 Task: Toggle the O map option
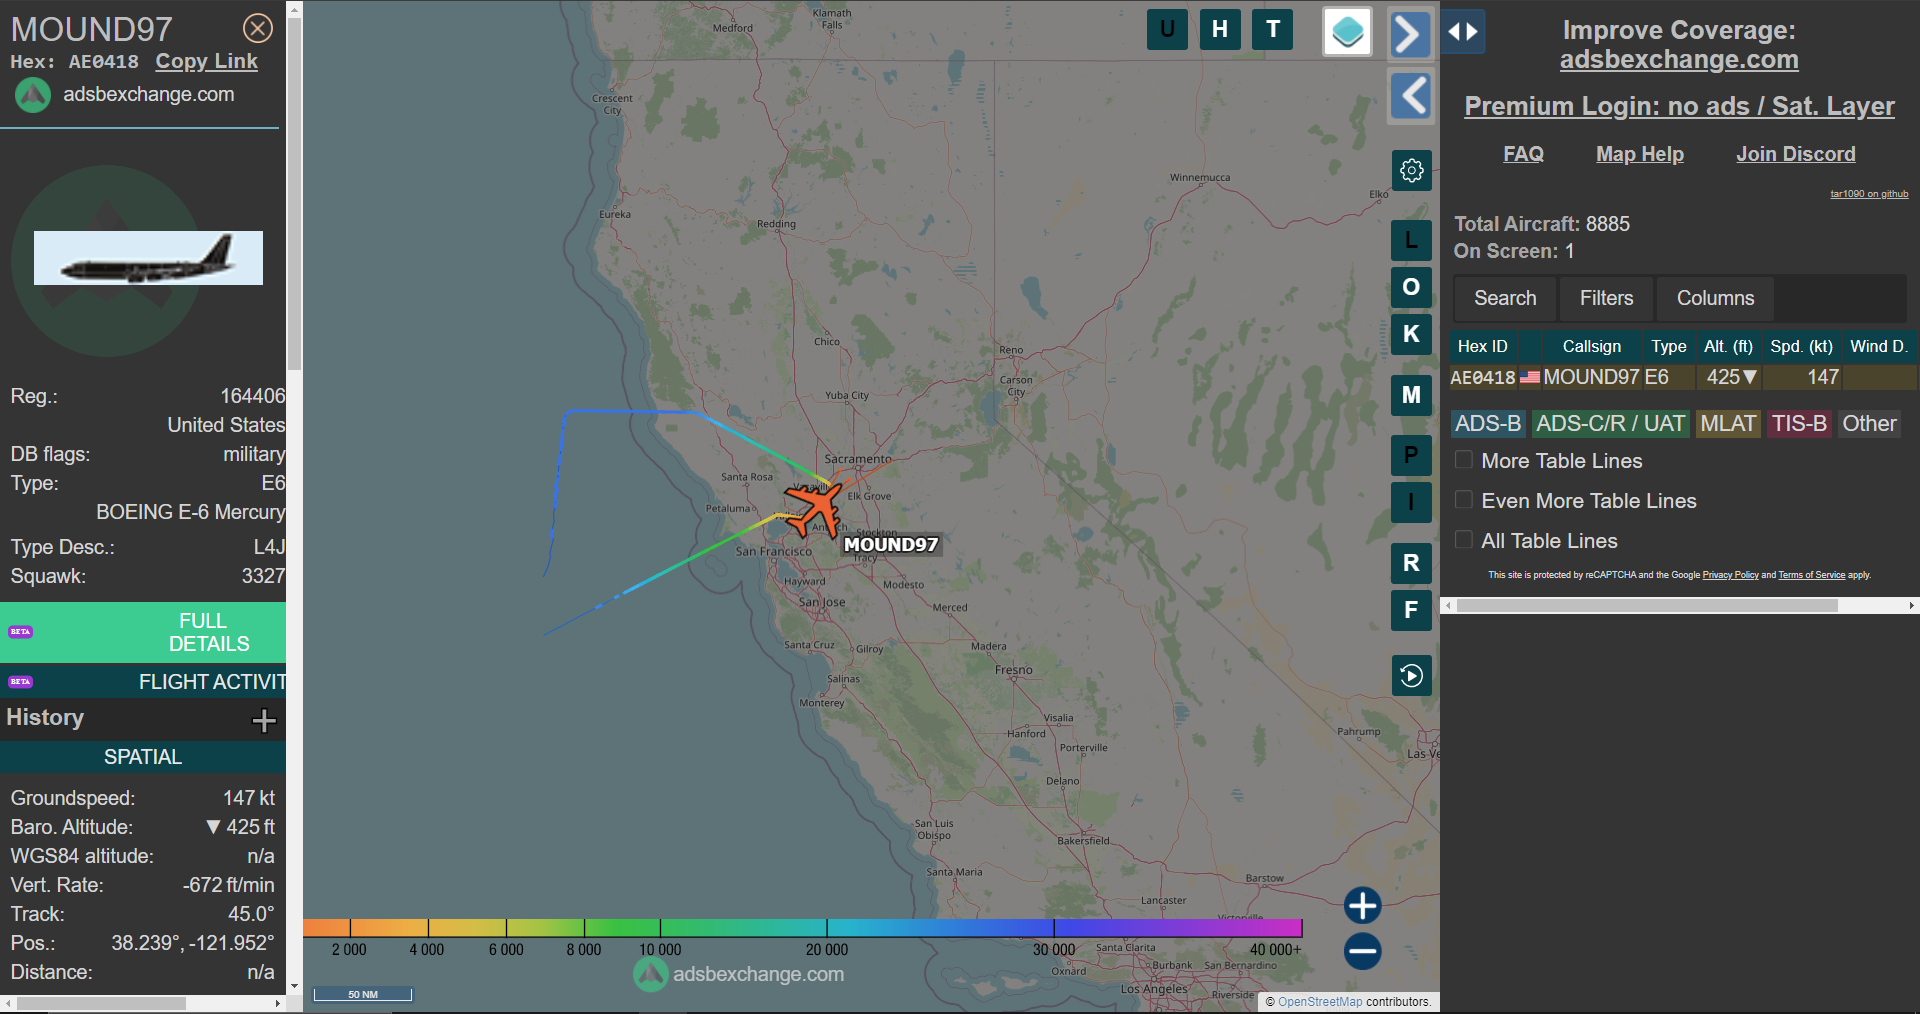click(1411, 287)
